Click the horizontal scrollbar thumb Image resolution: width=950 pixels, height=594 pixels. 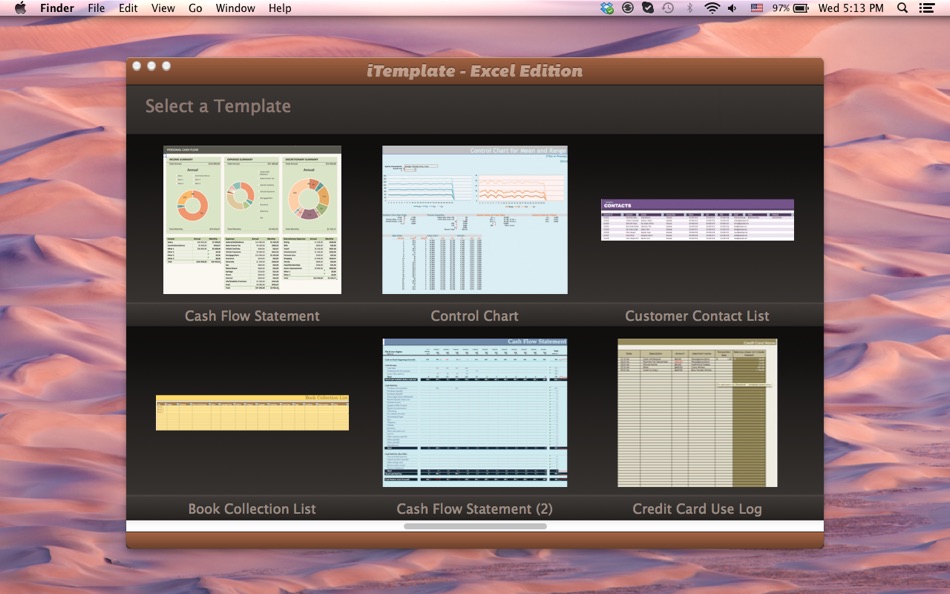click(x=475, y=526)
